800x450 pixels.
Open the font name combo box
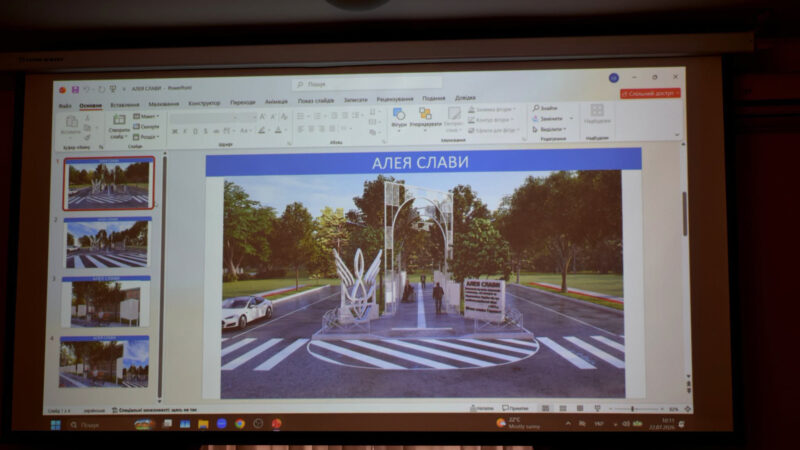tap(205, 118)
